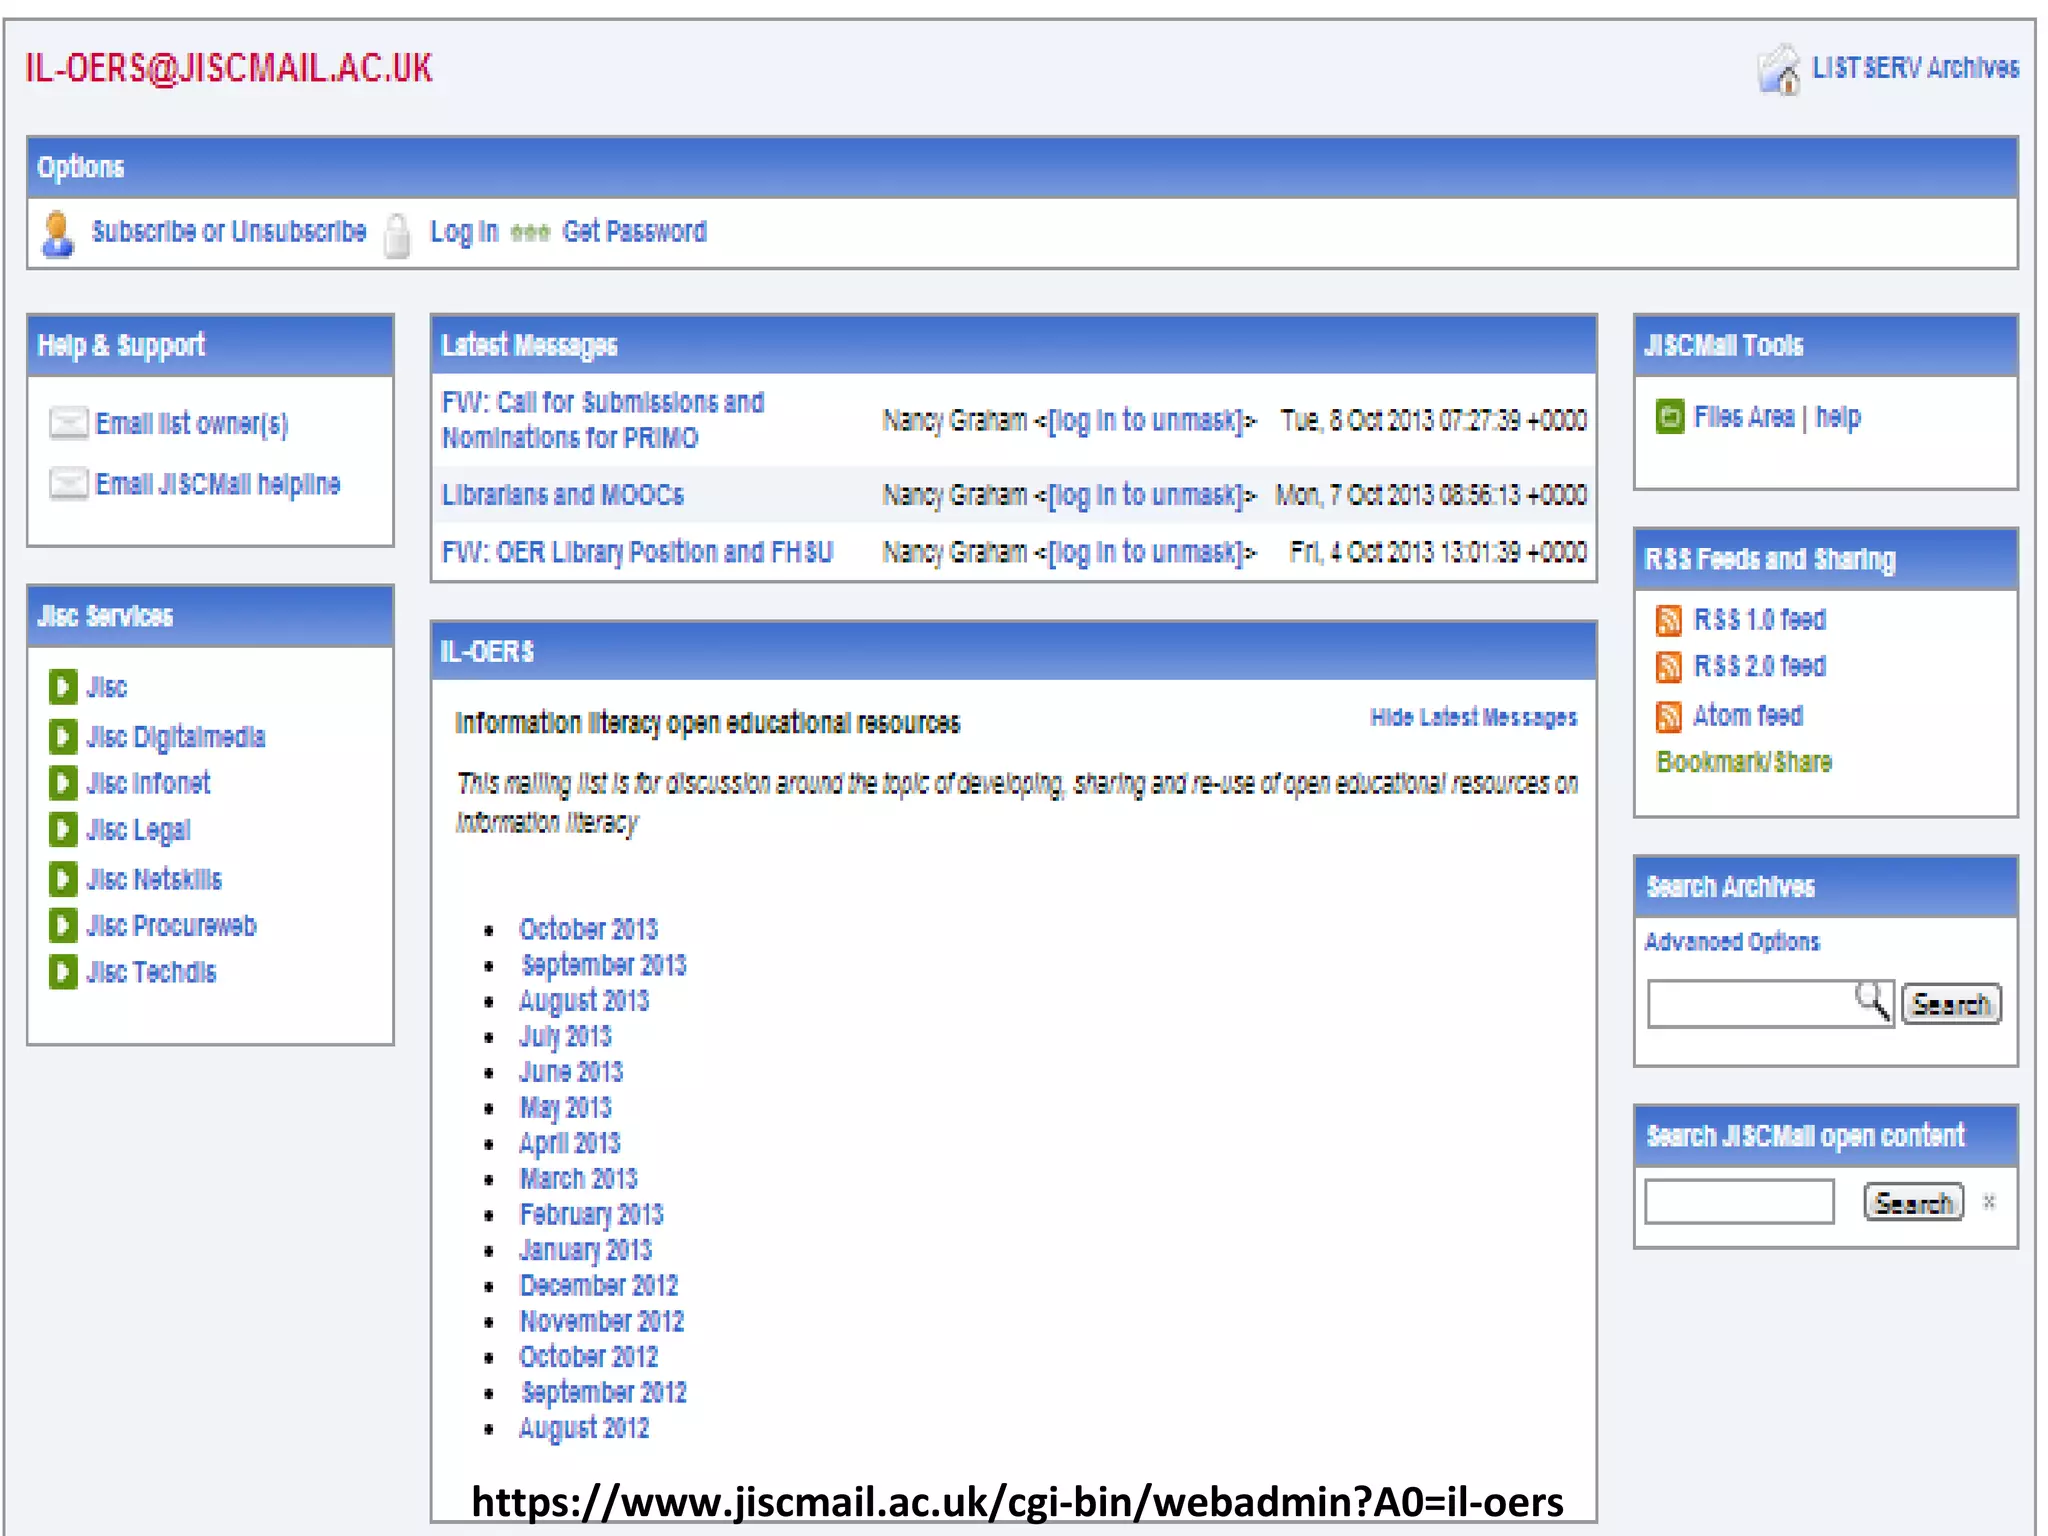Viewport: 2048px width, 1536px height.
Task: Open the May 2013 archive
Action: point(565,1108)
